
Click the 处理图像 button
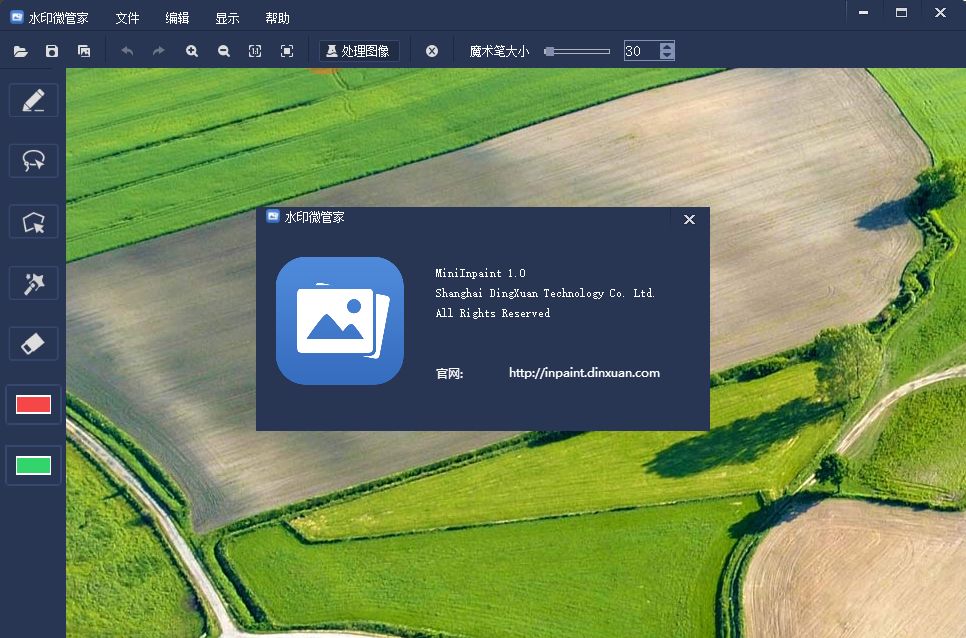[x=359, y=51]
